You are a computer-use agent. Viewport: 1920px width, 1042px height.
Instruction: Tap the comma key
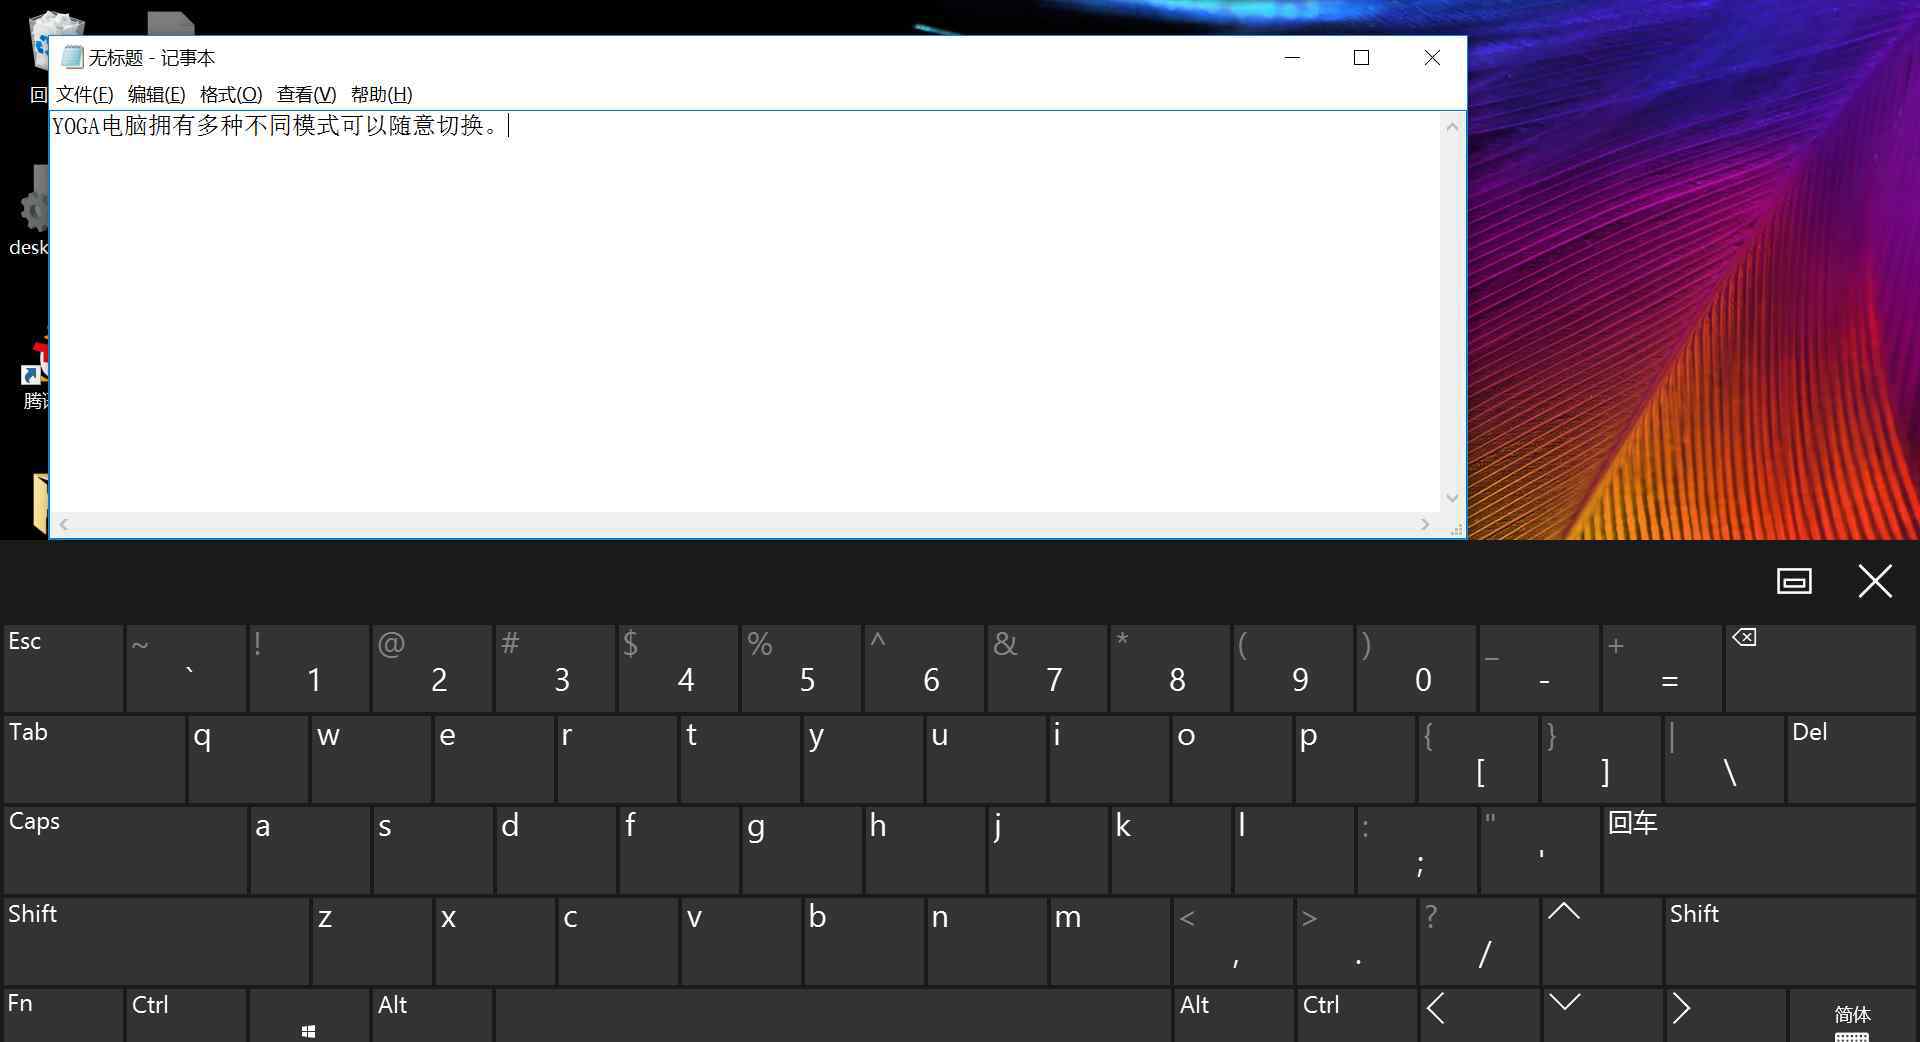pos(1232,941)
